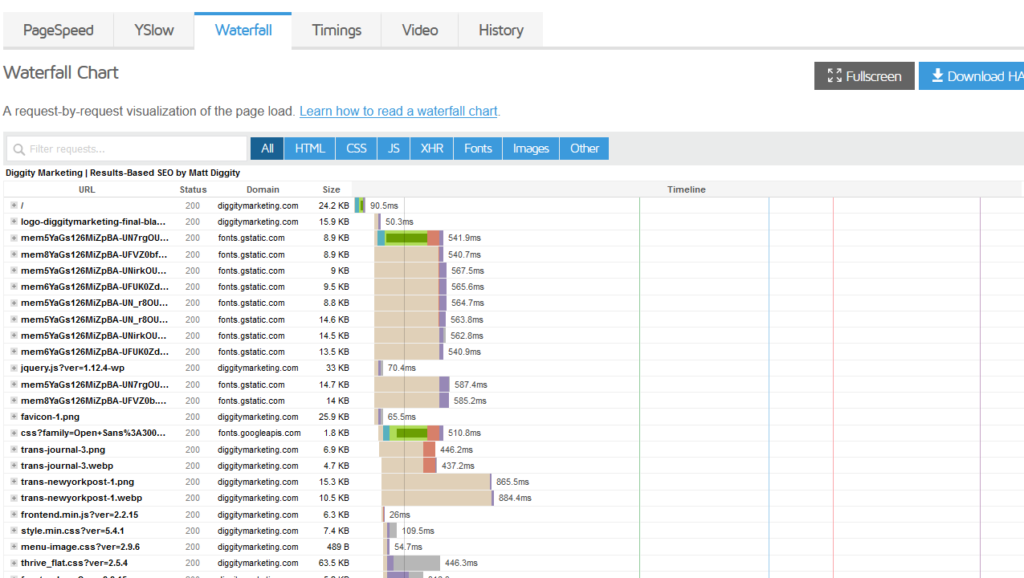The height and width of the screenshot is (578, 1024).
Task: Go to the History tab
Action: (x=500, y=30)
